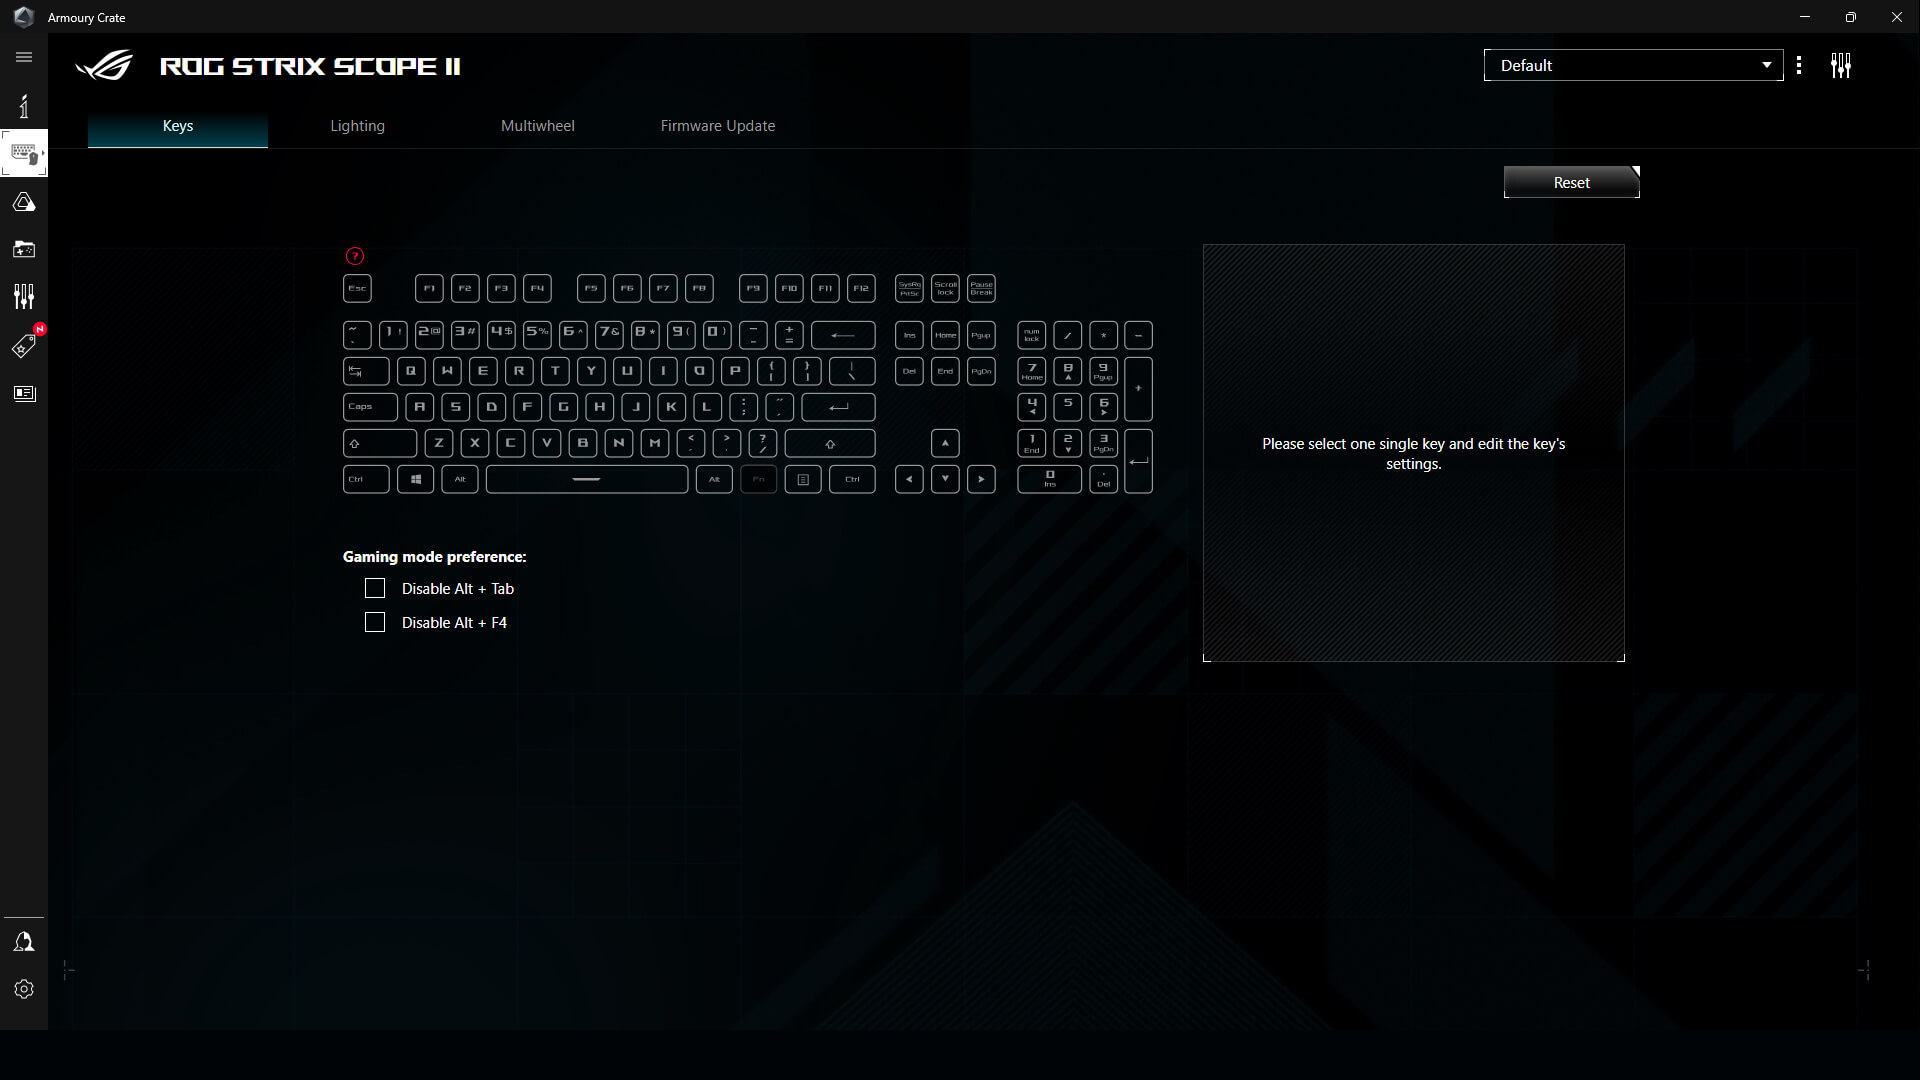Image resolution: width=1920 pixels, height=1080 pixels.
Task: Switch to the Lighting tab
Action: 357,126
